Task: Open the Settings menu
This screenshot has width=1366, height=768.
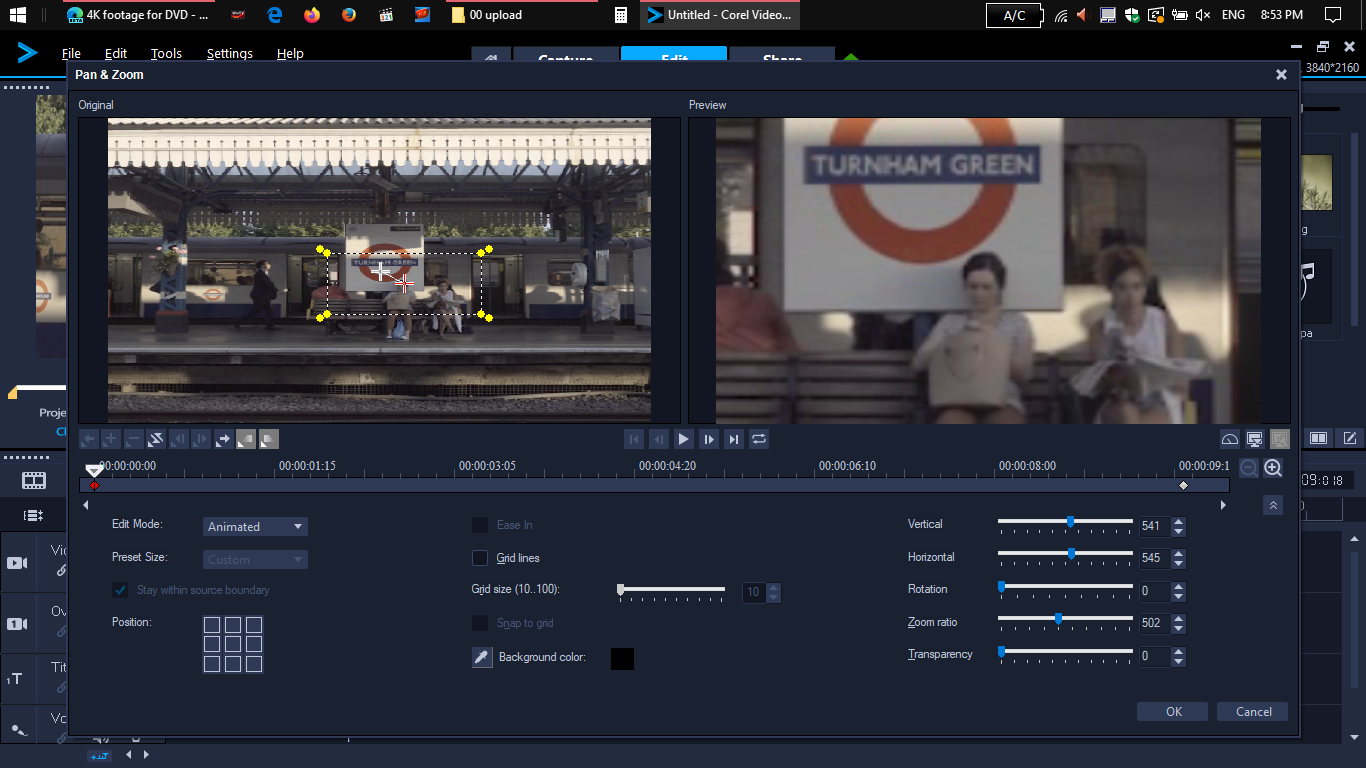Action: point(230,54)
